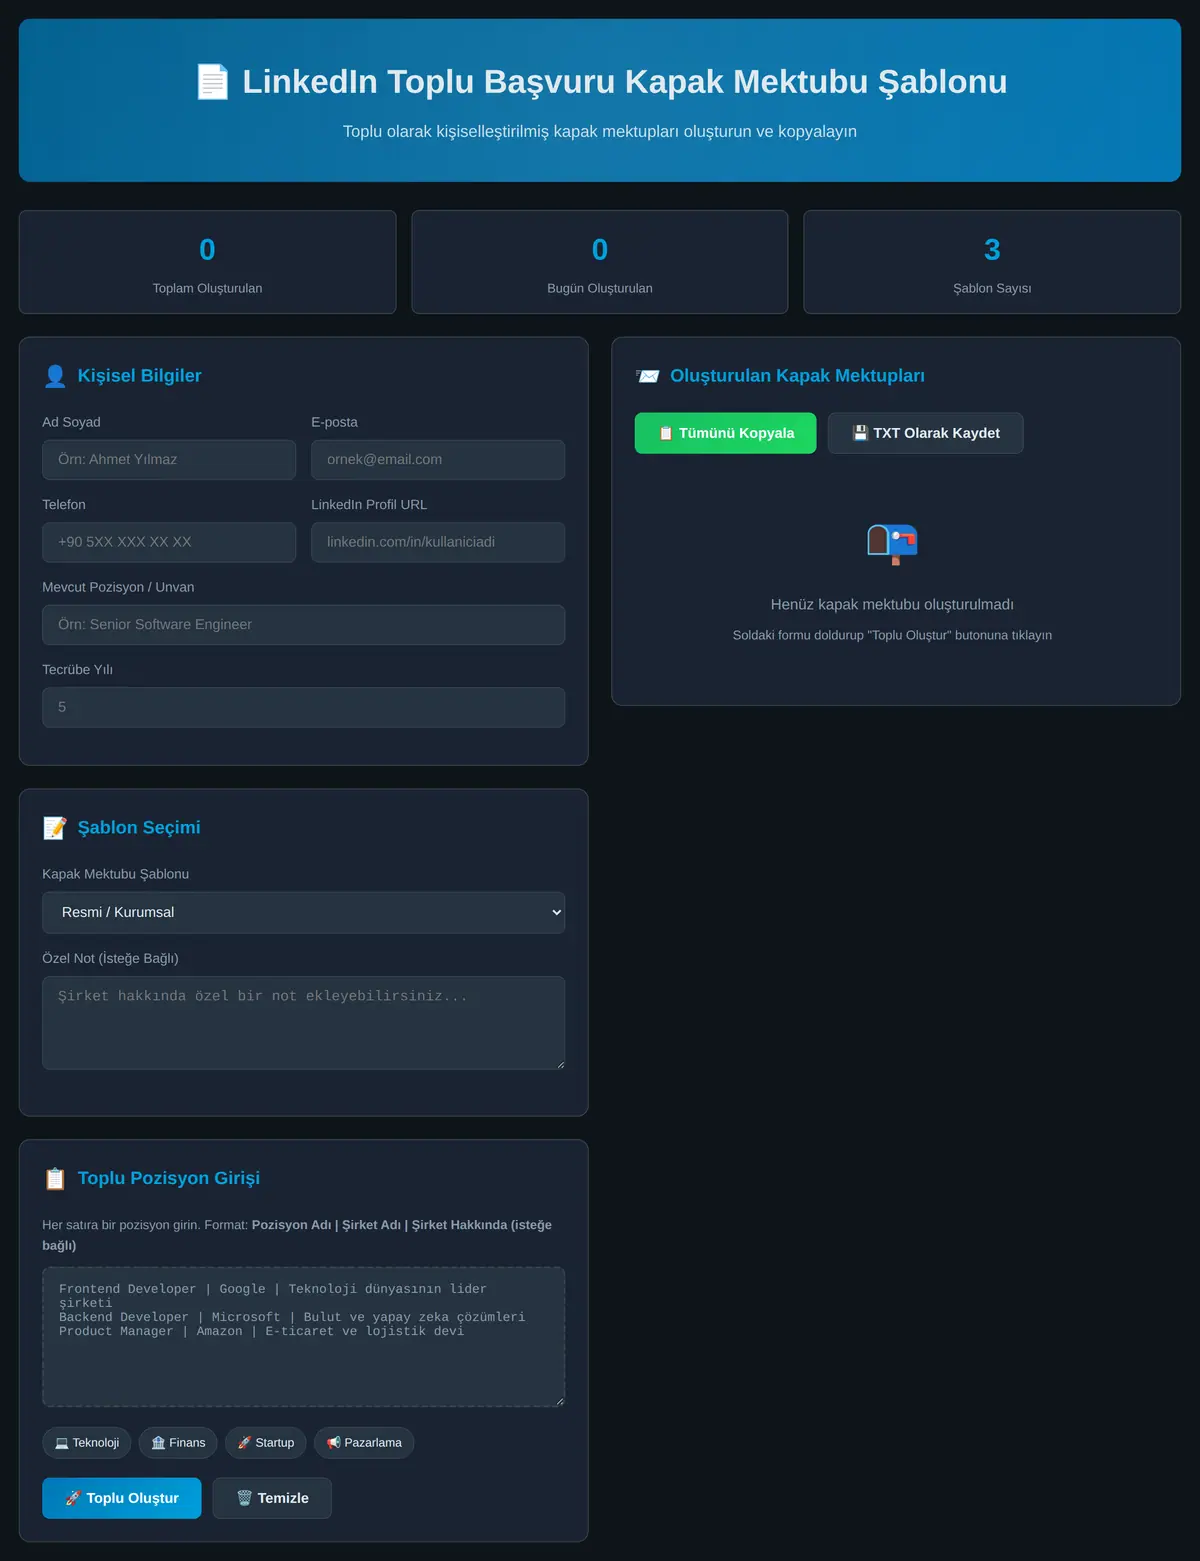Image resolution: width=1200 pixels, height=1561 pixels.
Task: Focus the Telefon input field
Action: pyautogui.click(x=169, y=542)
